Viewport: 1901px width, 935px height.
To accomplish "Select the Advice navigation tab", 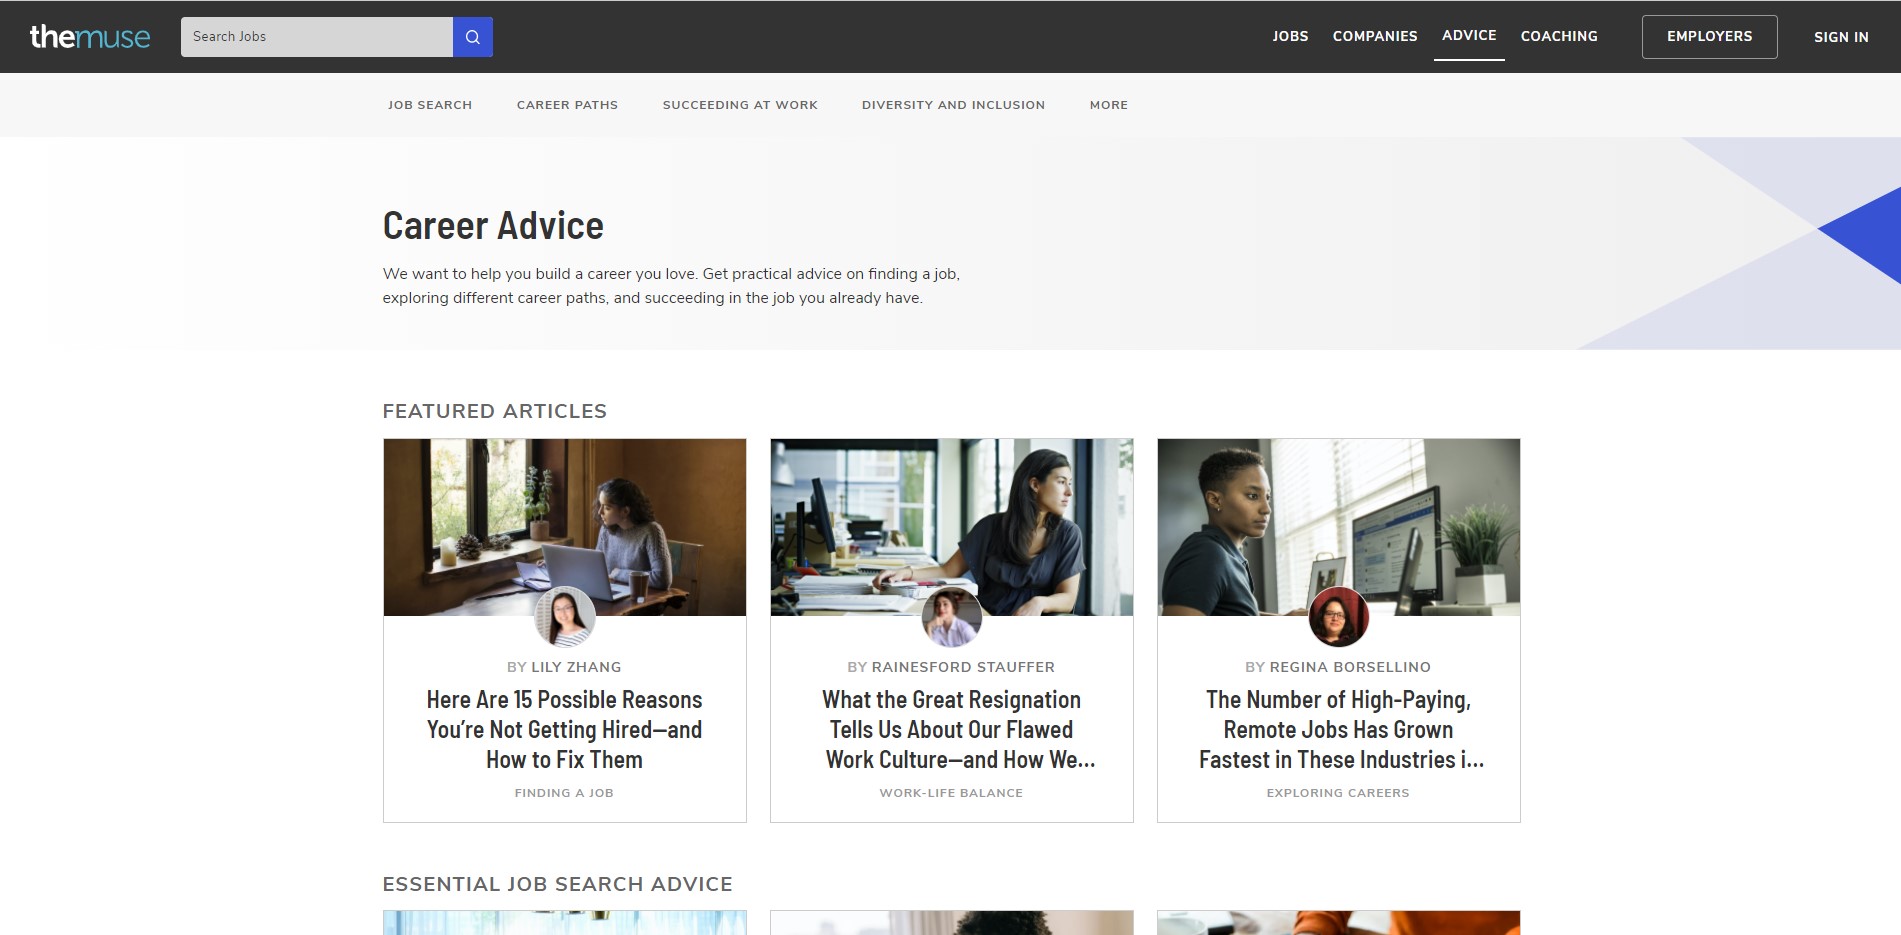I will 1469,35.
